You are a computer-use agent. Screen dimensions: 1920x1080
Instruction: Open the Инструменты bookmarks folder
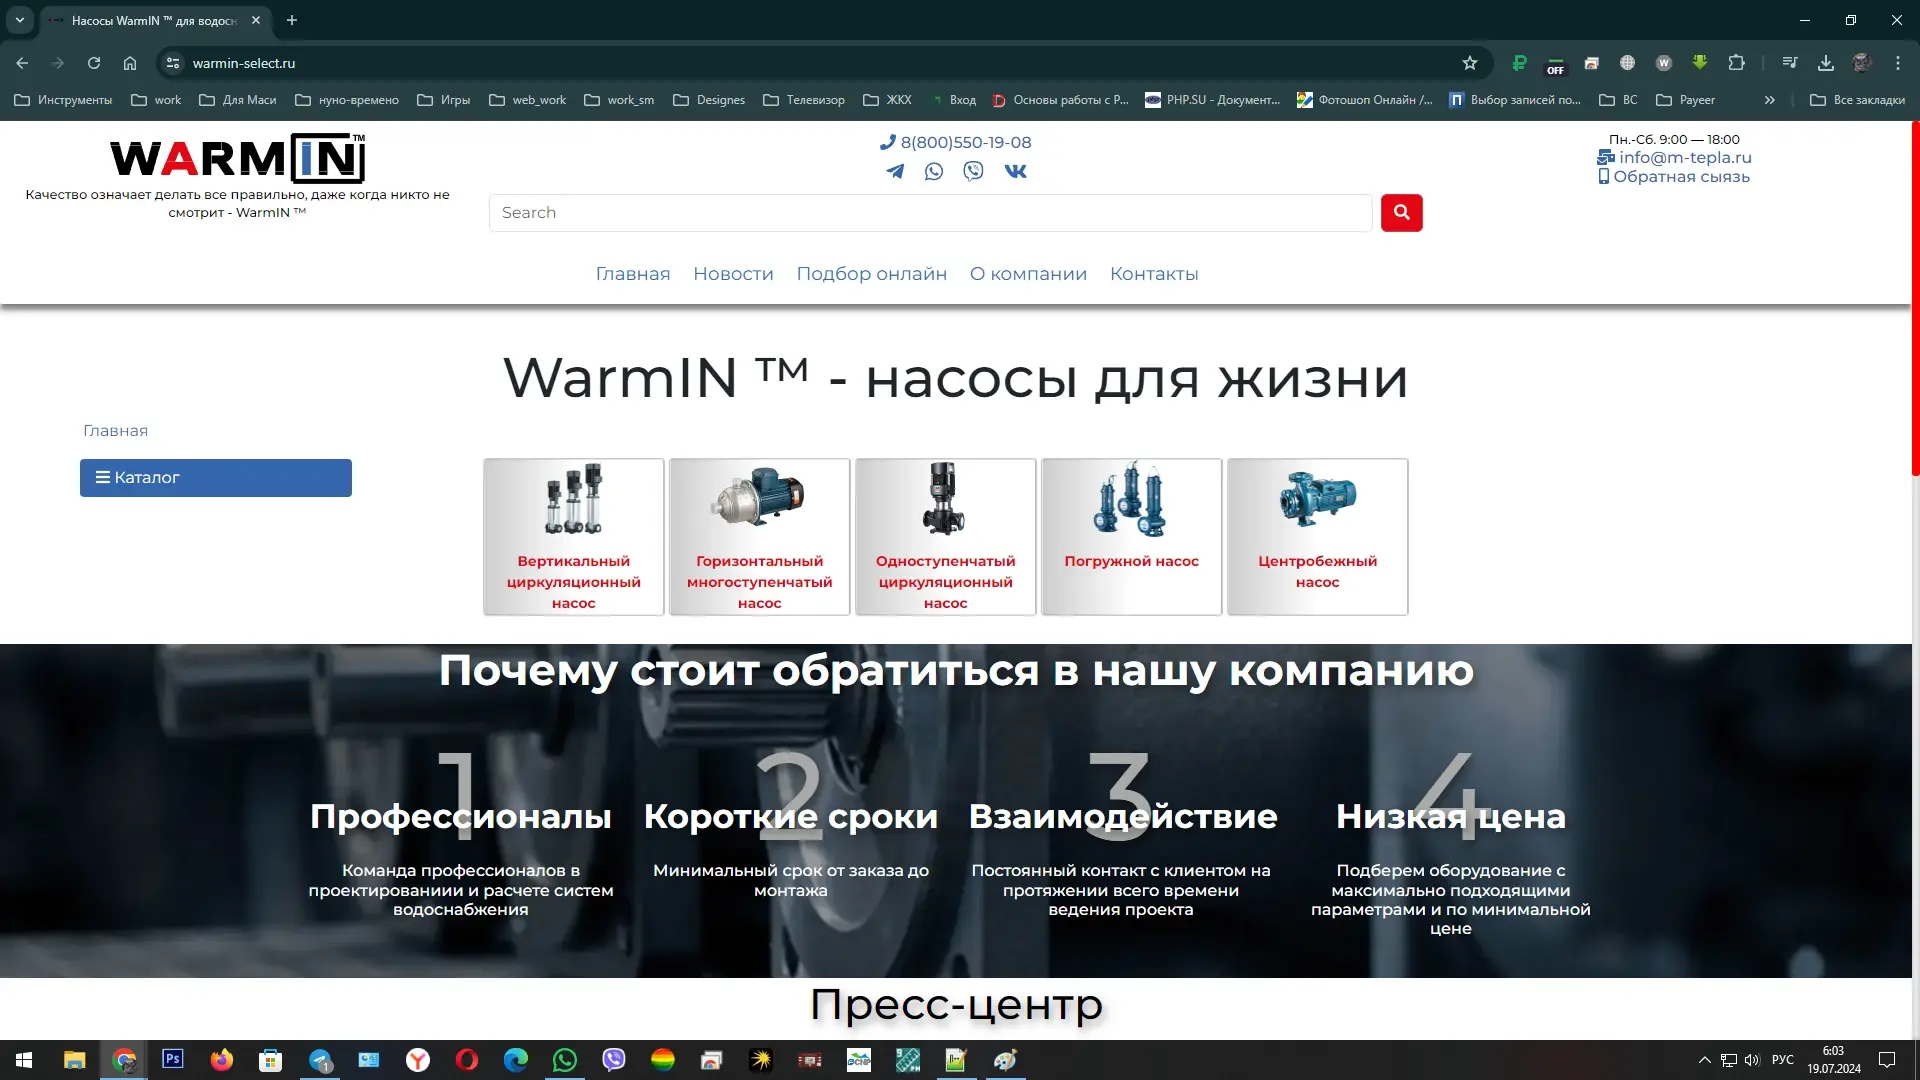pos(64,100)
